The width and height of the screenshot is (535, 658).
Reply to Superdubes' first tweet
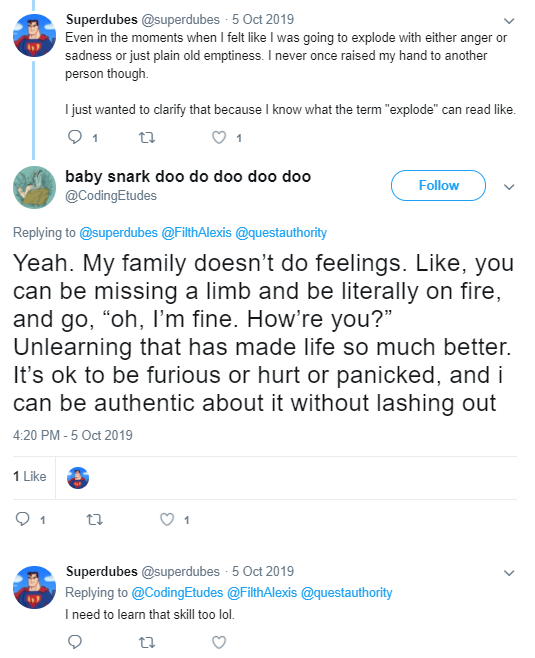pos(75,137)
